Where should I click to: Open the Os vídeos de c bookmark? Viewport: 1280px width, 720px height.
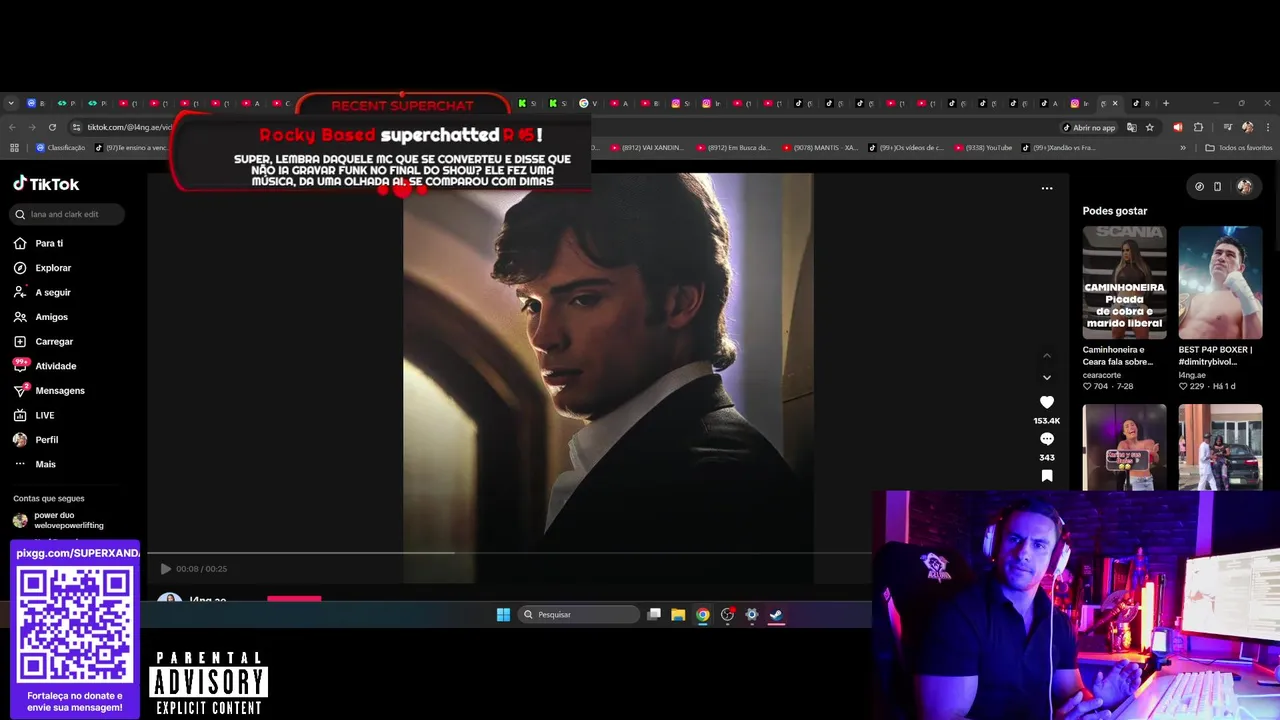pos(906,148)
